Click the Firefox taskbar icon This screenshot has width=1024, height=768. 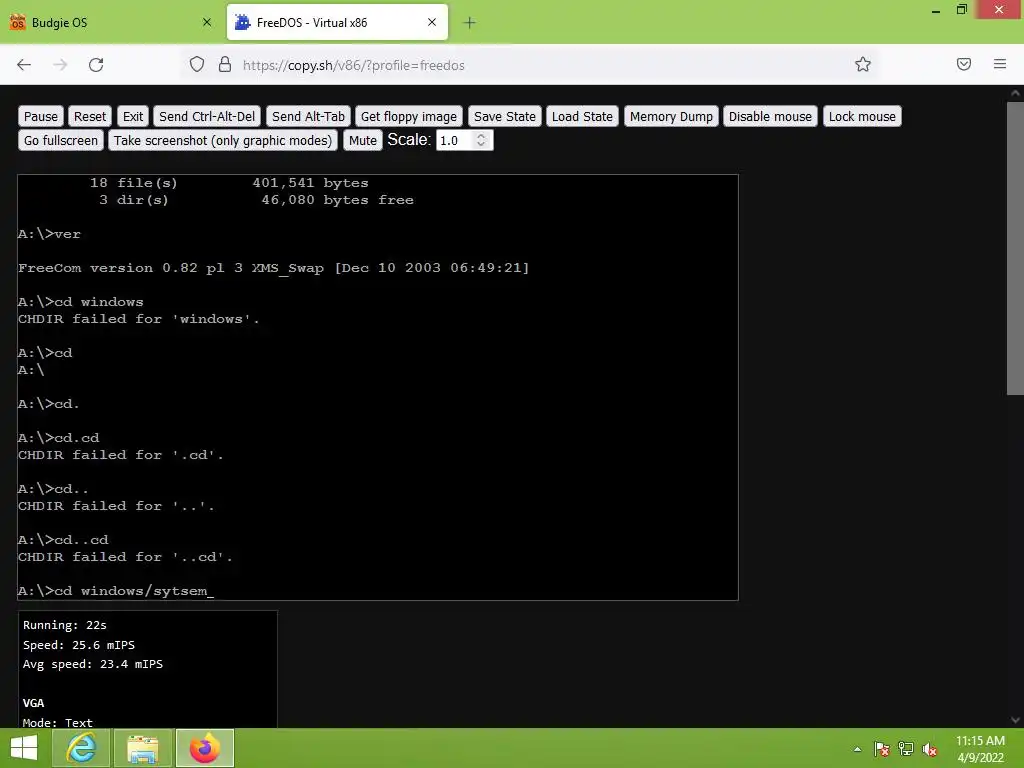pyautogui.click(x=204, y=748)
